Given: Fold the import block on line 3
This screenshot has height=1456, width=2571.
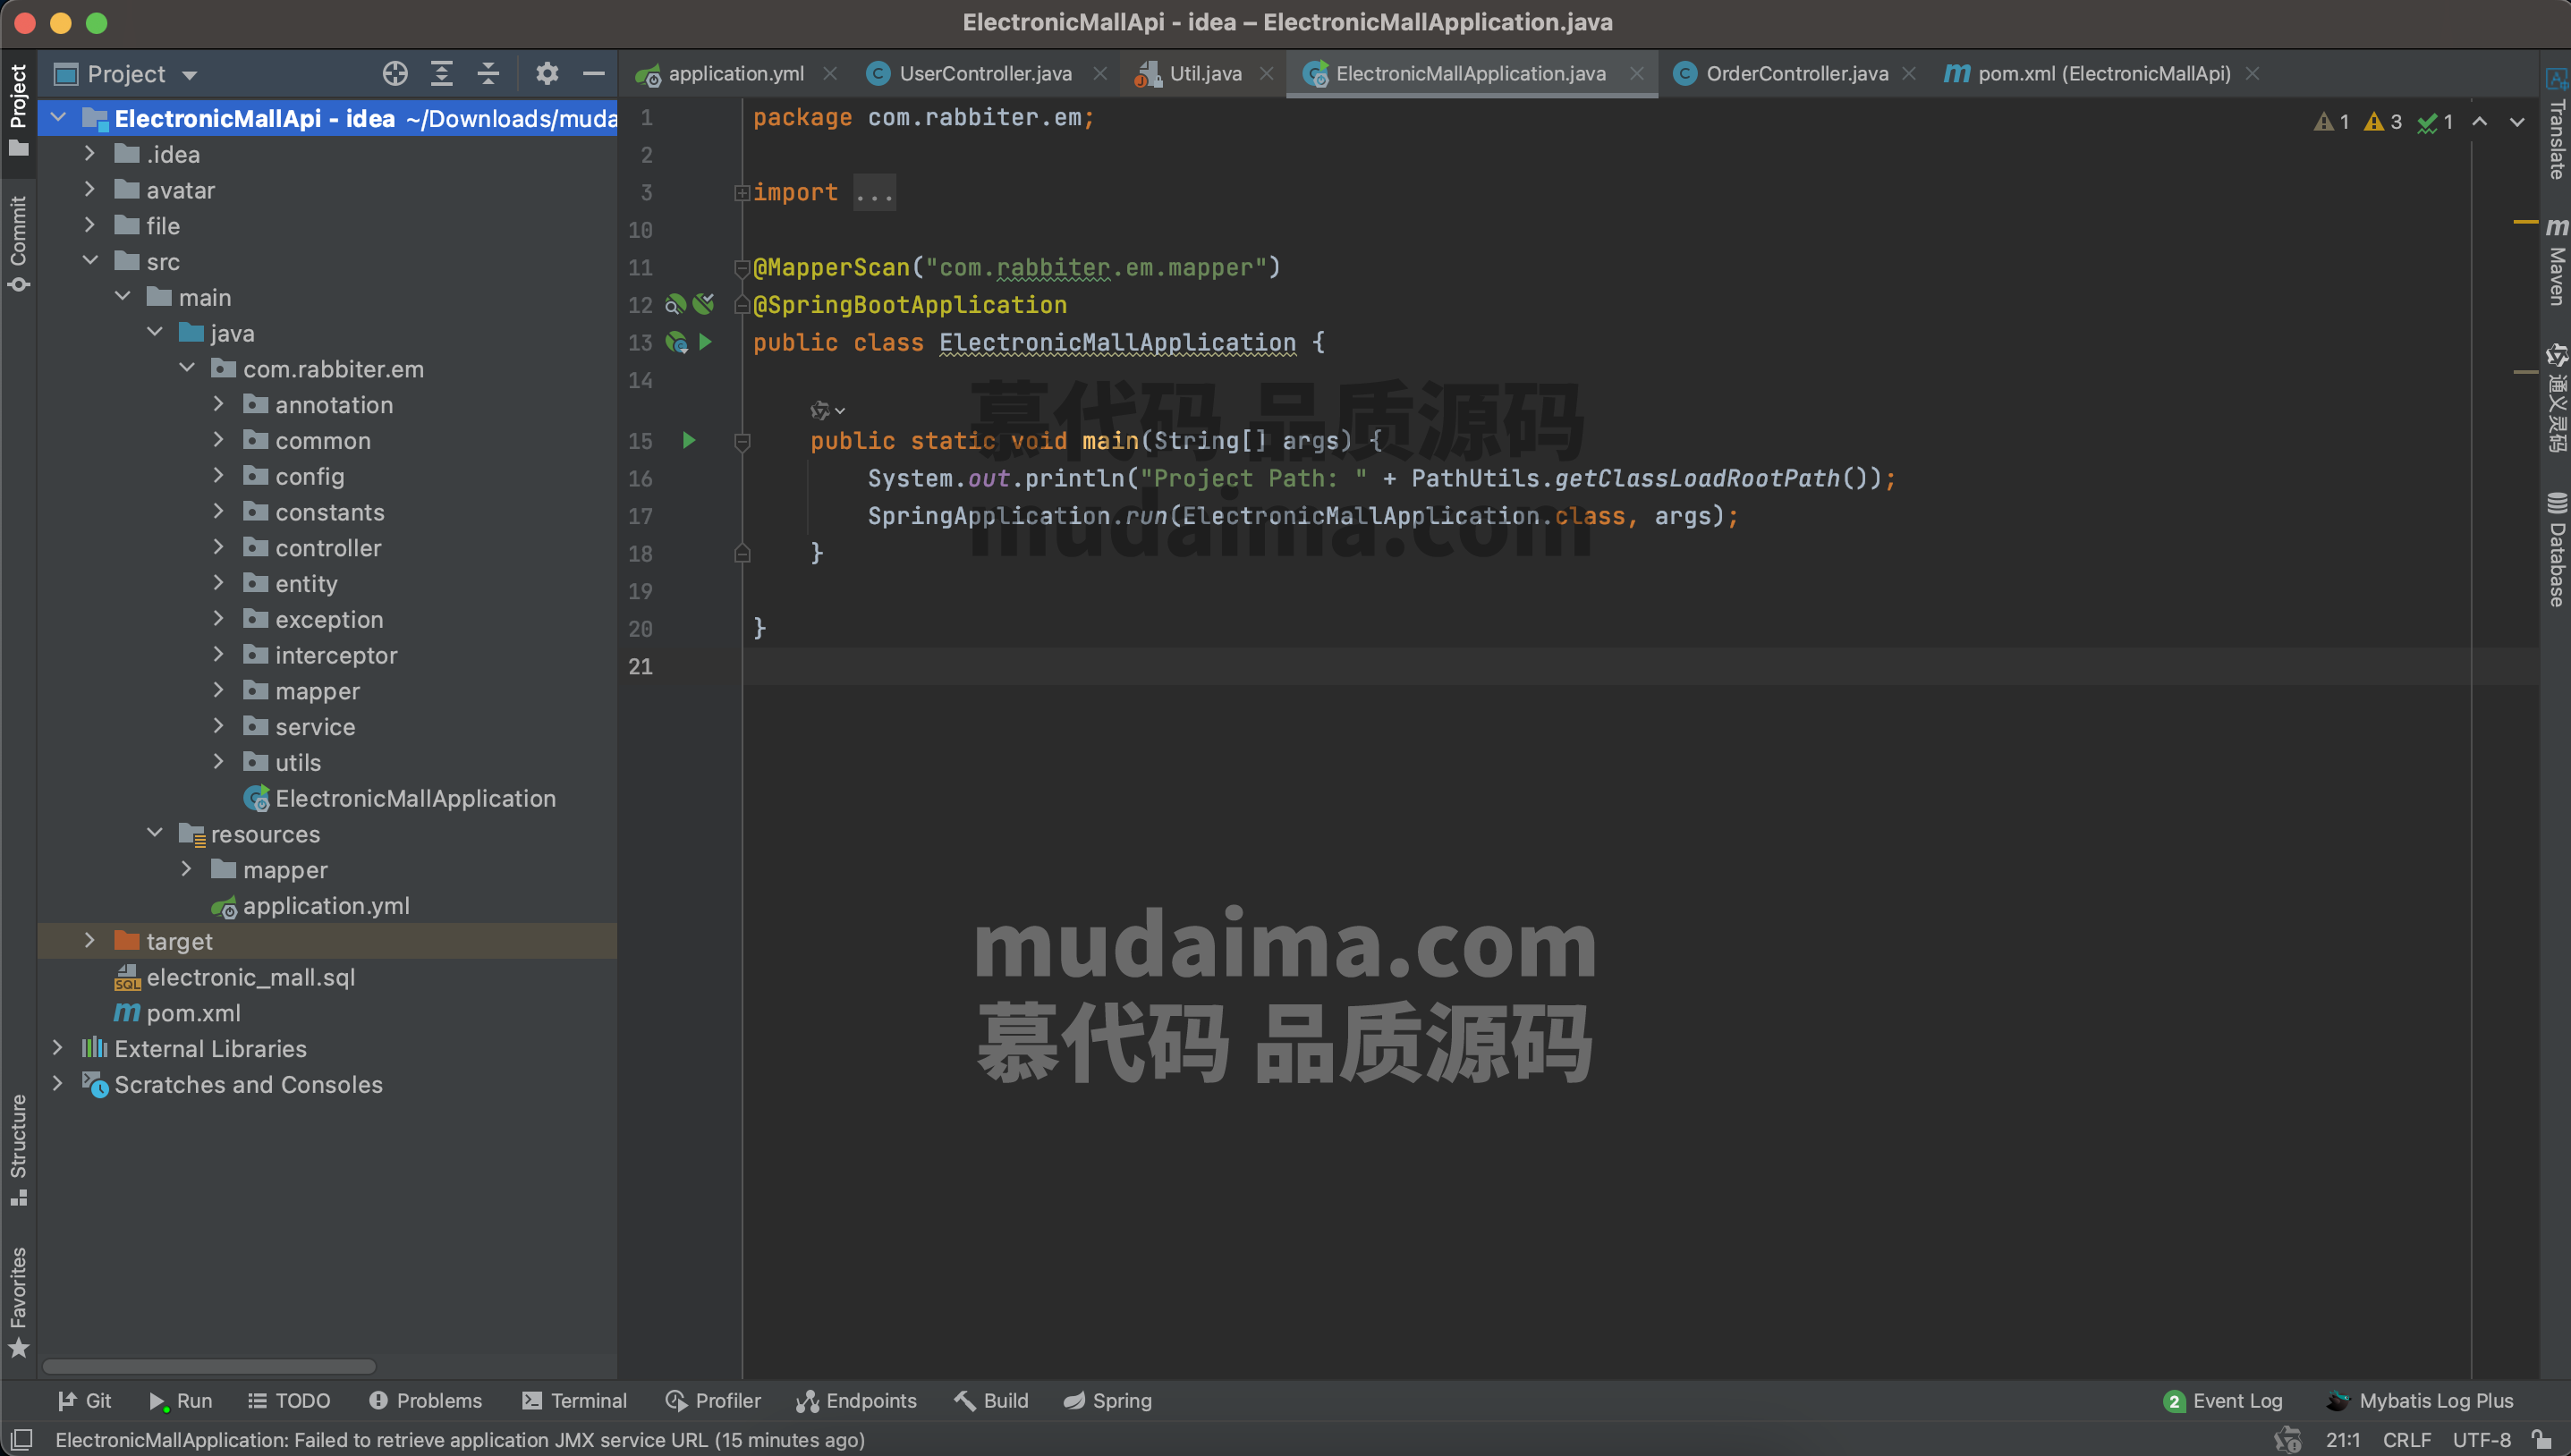Looking at the screenshot, I should pyautogui.click(x=742, y=192).
